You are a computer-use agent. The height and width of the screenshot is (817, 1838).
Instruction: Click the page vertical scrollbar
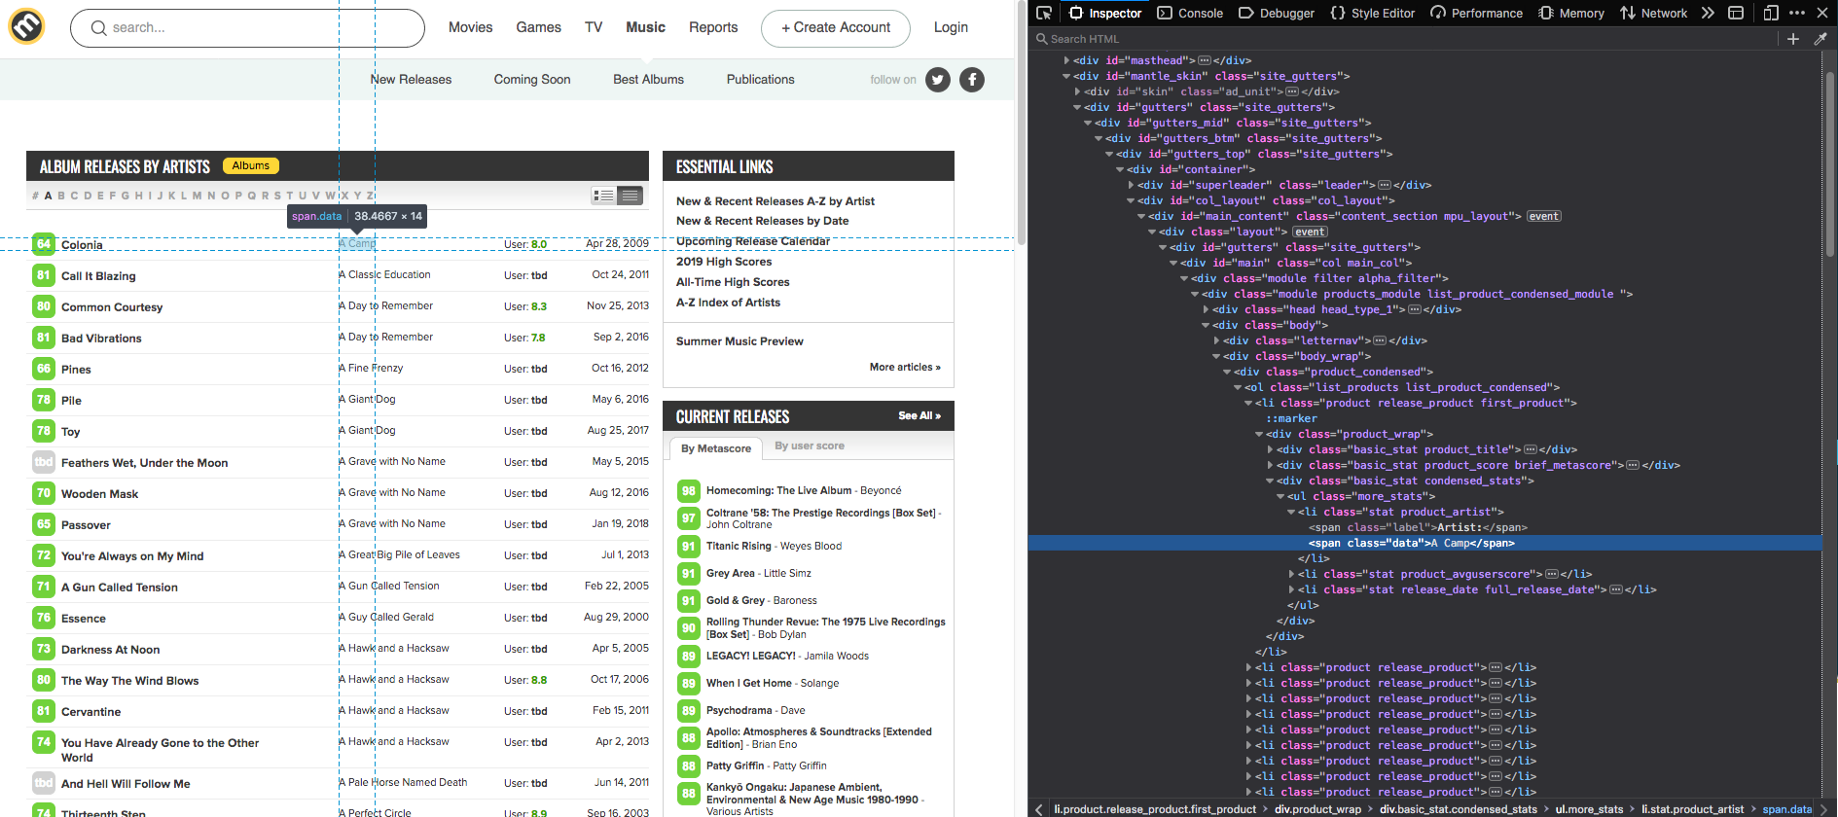[1021, 122]
